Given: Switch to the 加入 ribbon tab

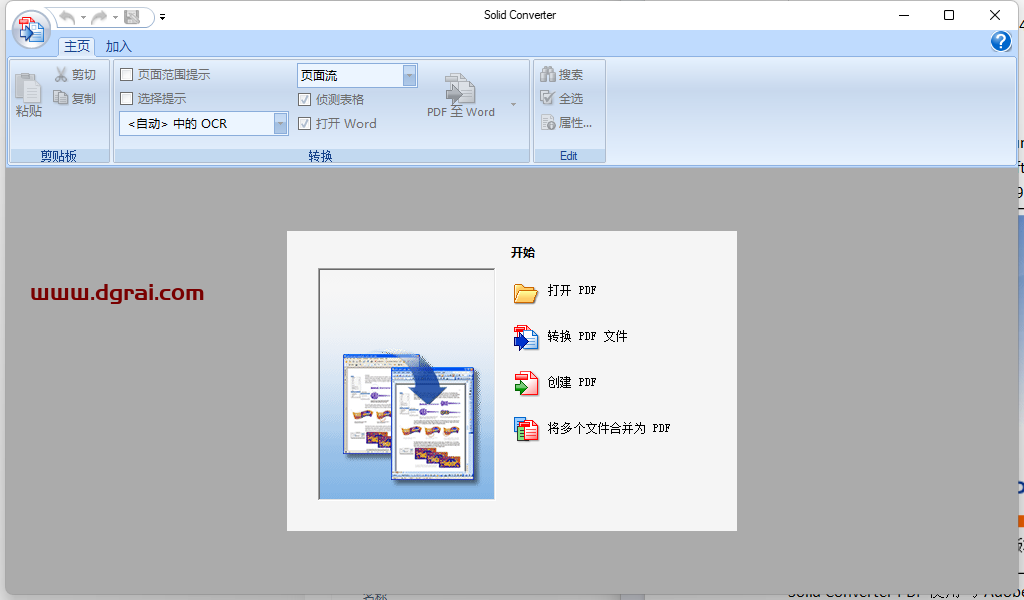Looking at the screenshot, I should pos(118,46).
